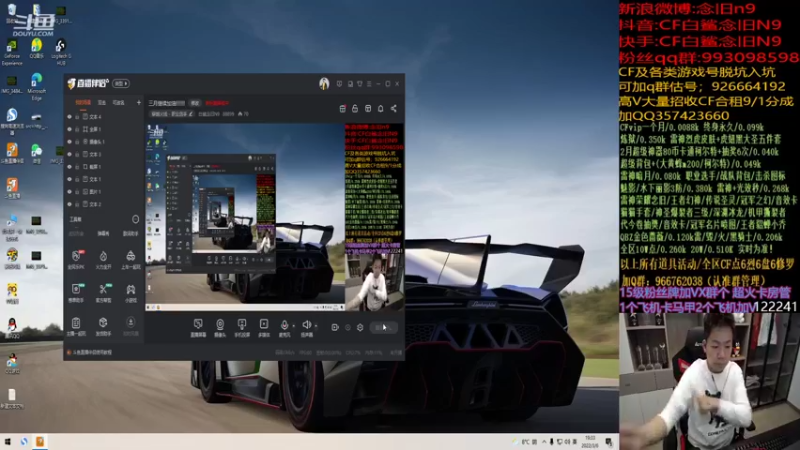The height and width of the screenshot is (450, 800).
Task: Expand speaker options arrow
Action: coord(316,326)
